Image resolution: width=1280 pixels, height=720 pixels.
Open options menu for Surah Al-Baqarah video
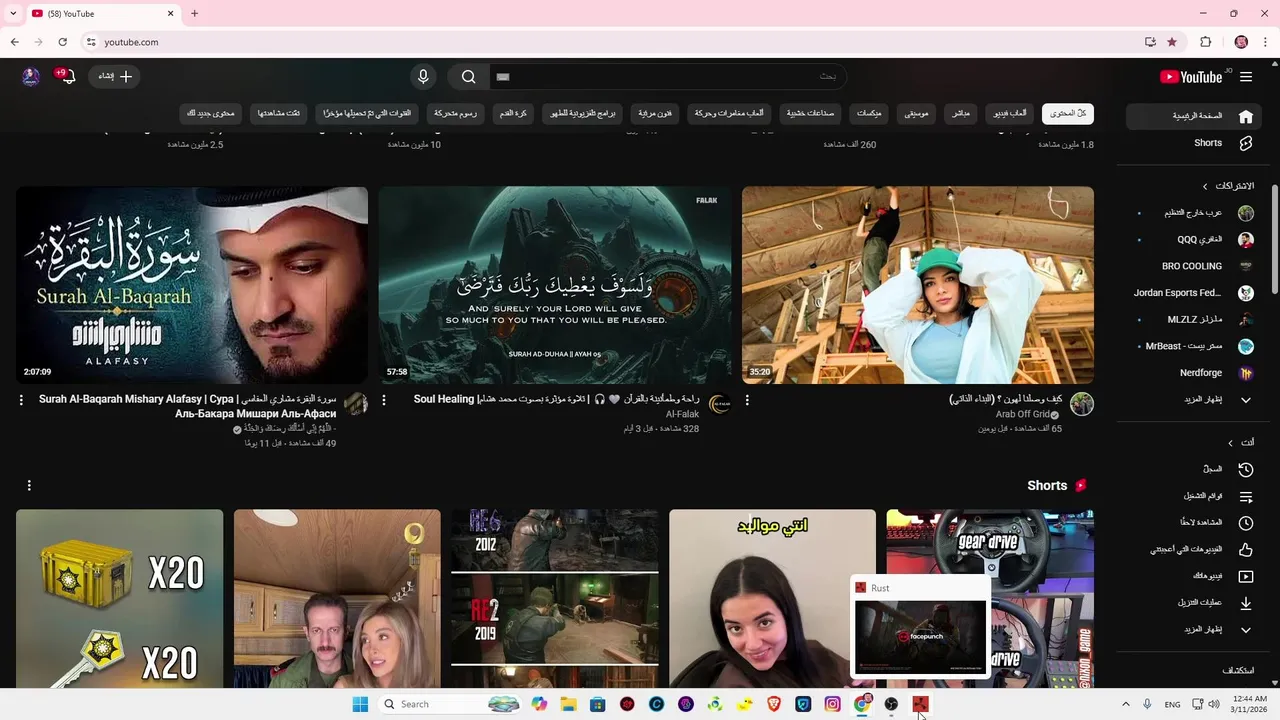[x=21, y=400]
